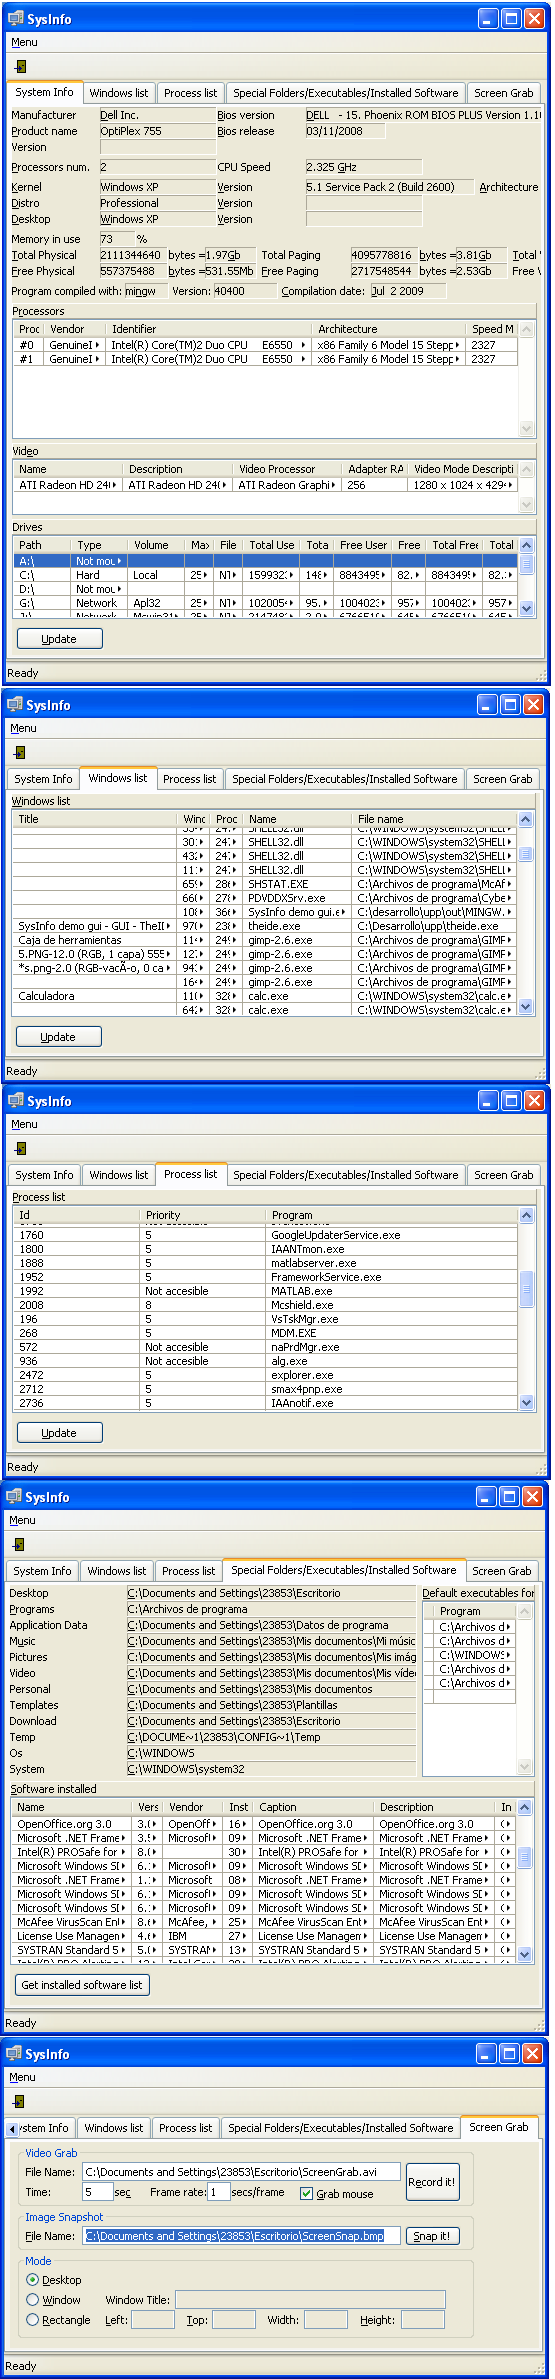Image resolution: width=555 pixels, height=2379 pixels.
Task: Click the exit icon in Process list window
Action: [x=20, y=1149]
